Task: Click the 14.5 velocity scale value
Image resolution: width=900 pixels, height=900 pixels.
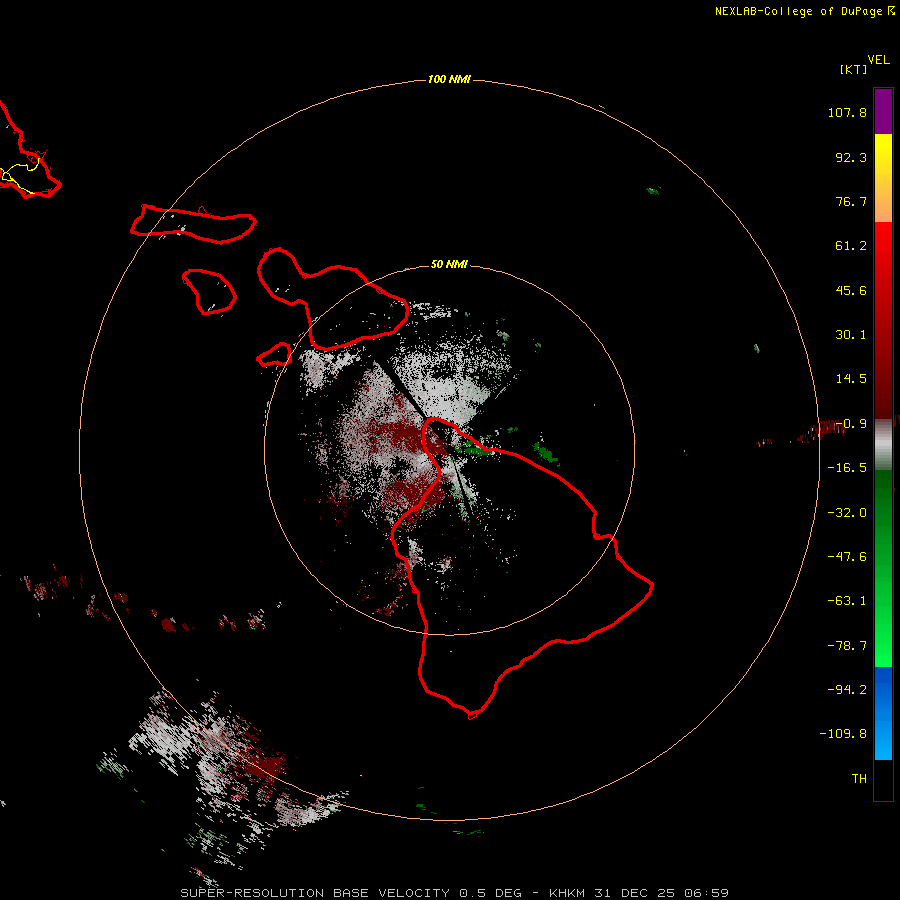Action: [851, 379]
